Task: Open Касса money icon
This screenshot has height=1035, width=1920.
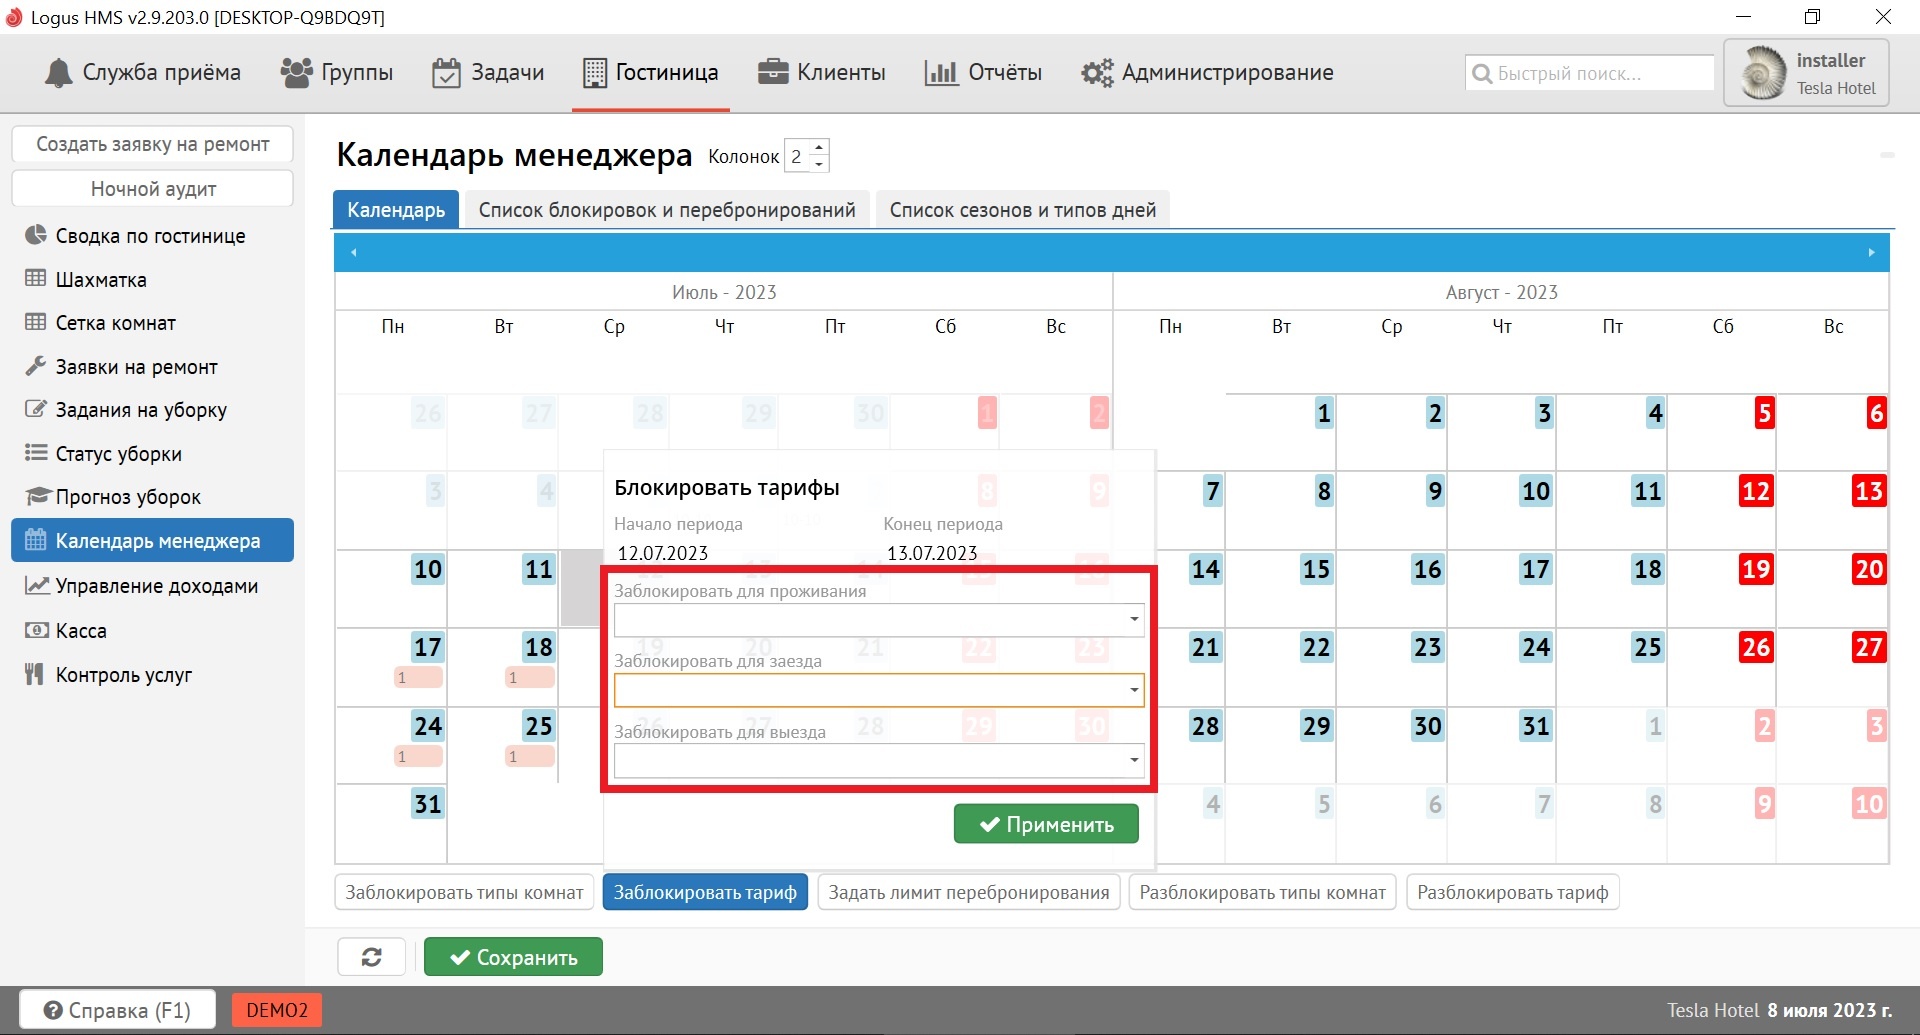Action: coord(36,630)
